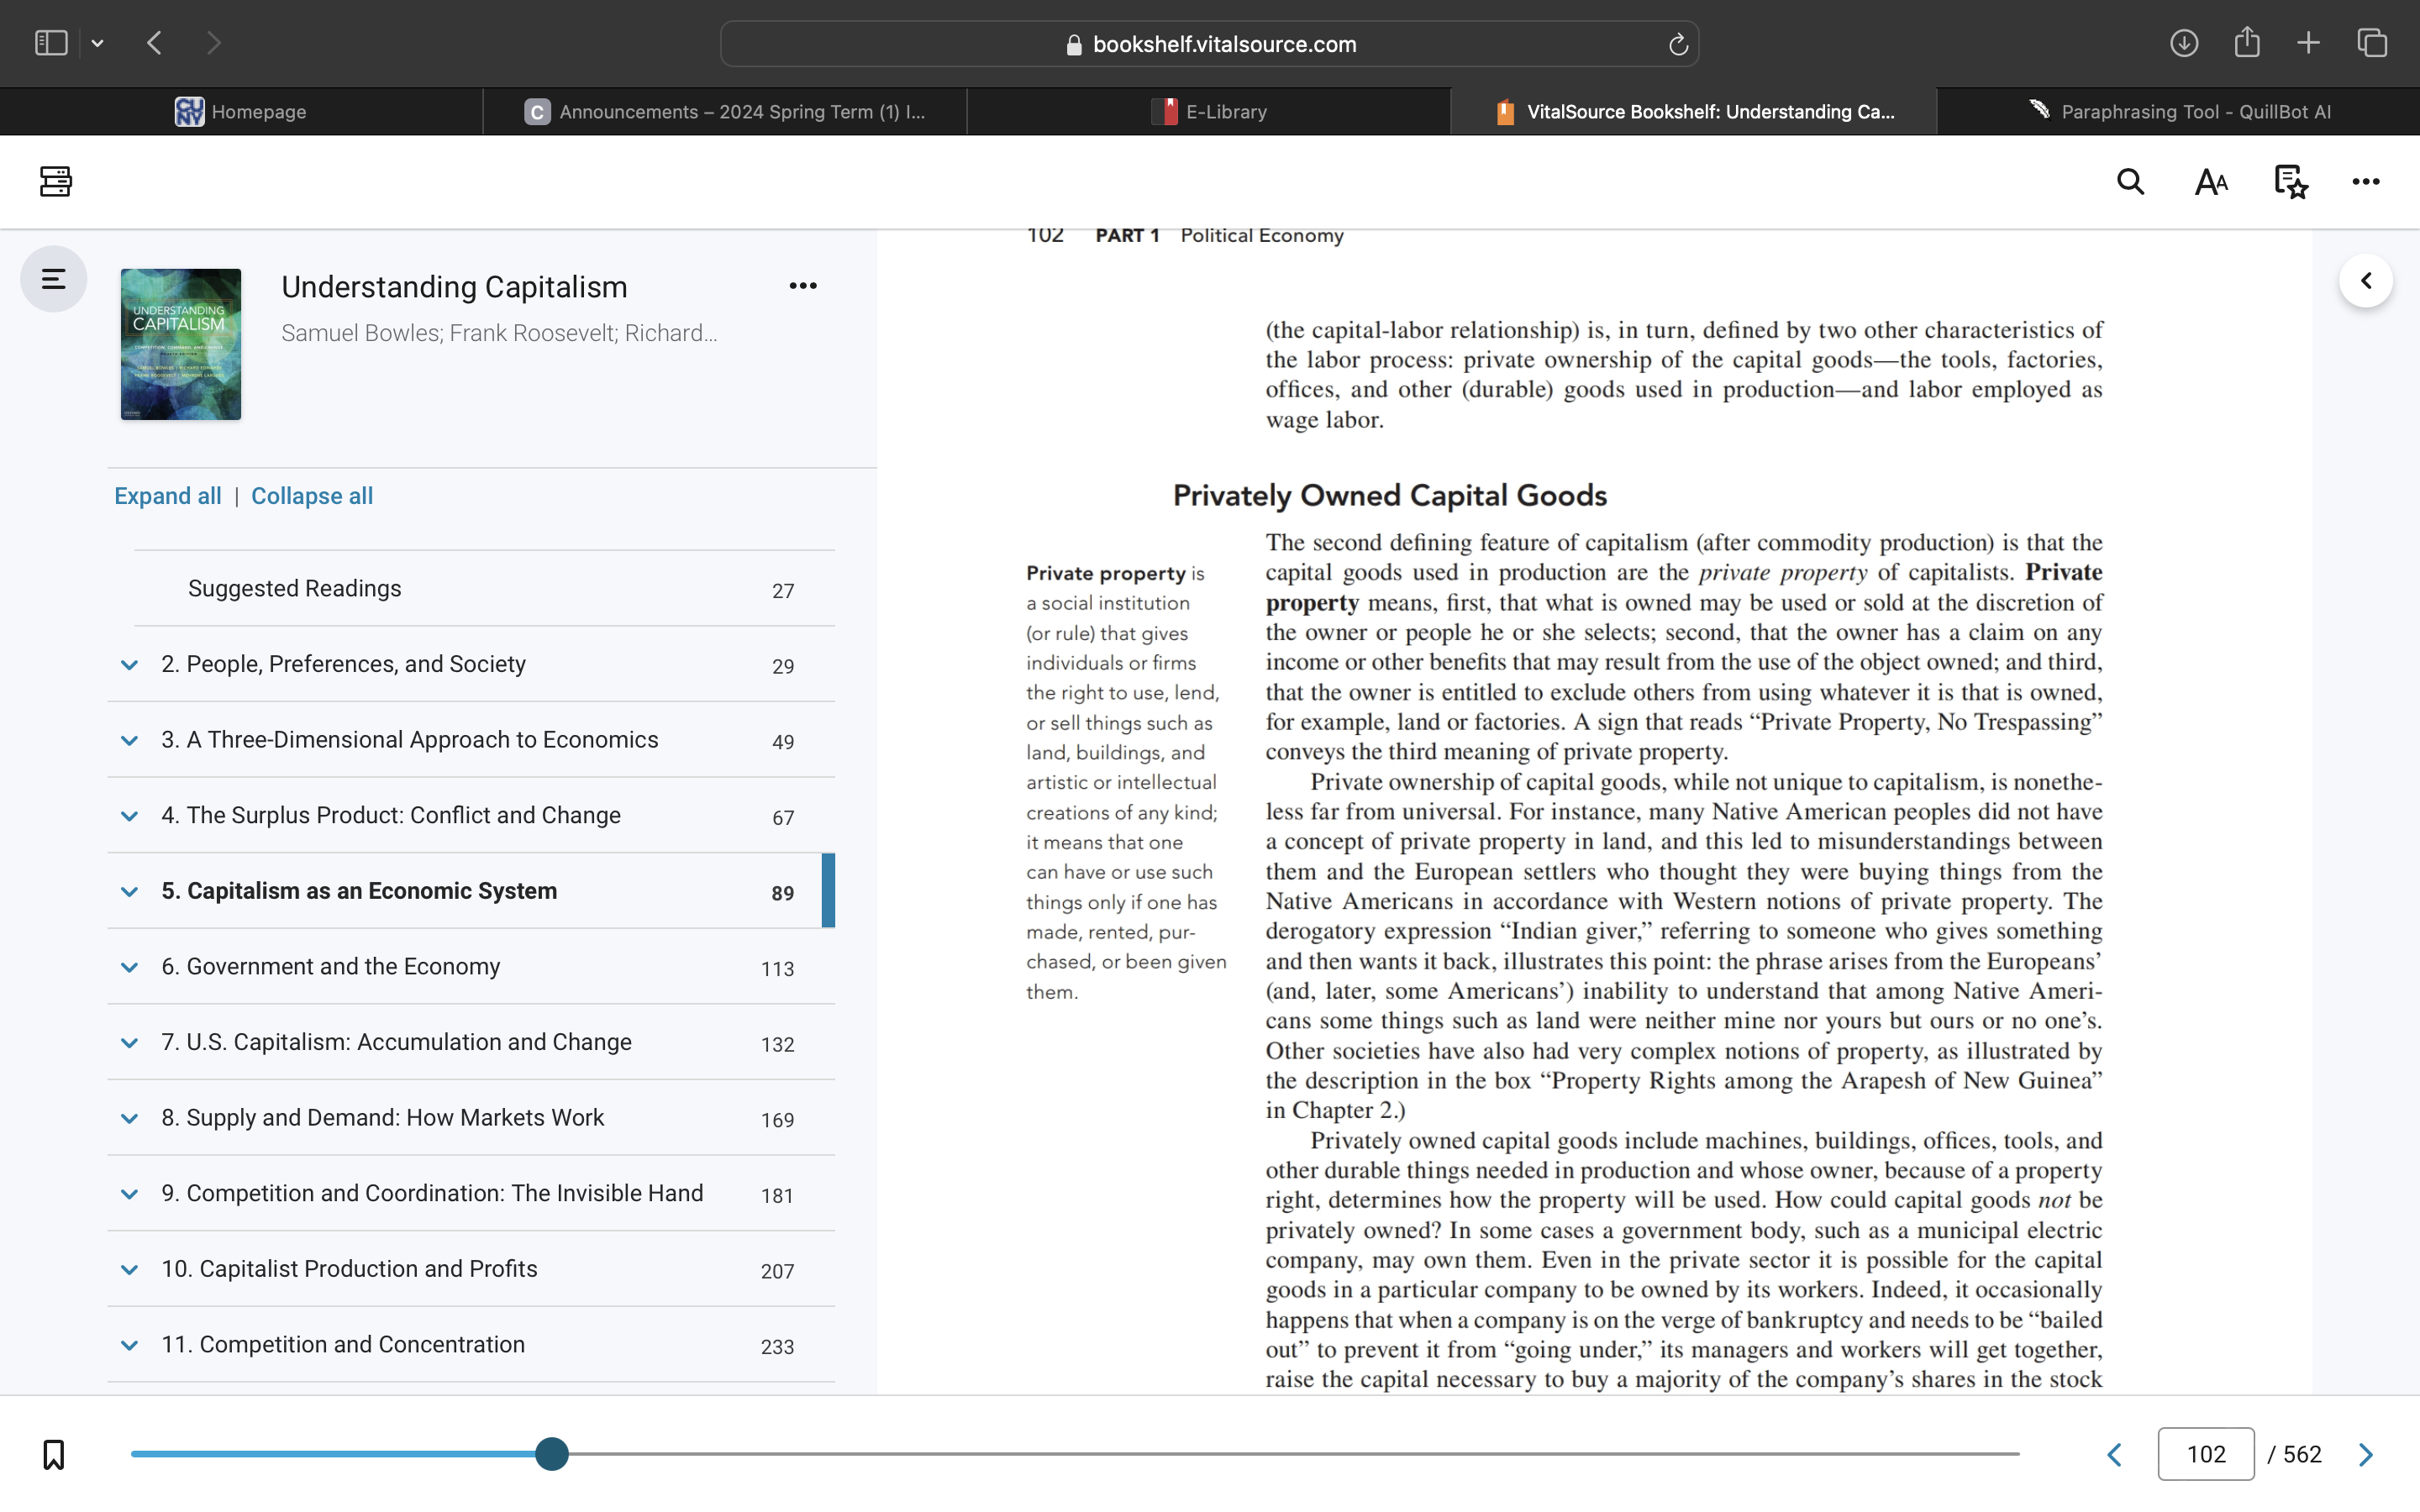Click the Collapse all link

pos(311,496)
